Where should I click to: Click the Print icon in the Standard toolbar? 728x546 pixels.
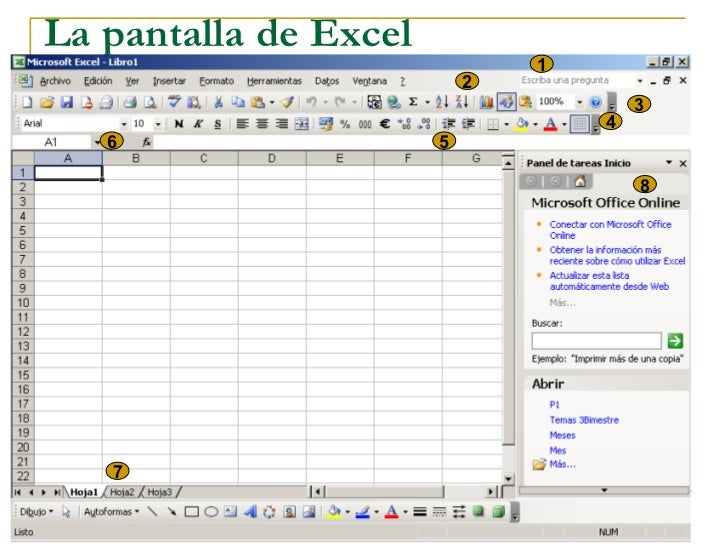tap(130, 102)
